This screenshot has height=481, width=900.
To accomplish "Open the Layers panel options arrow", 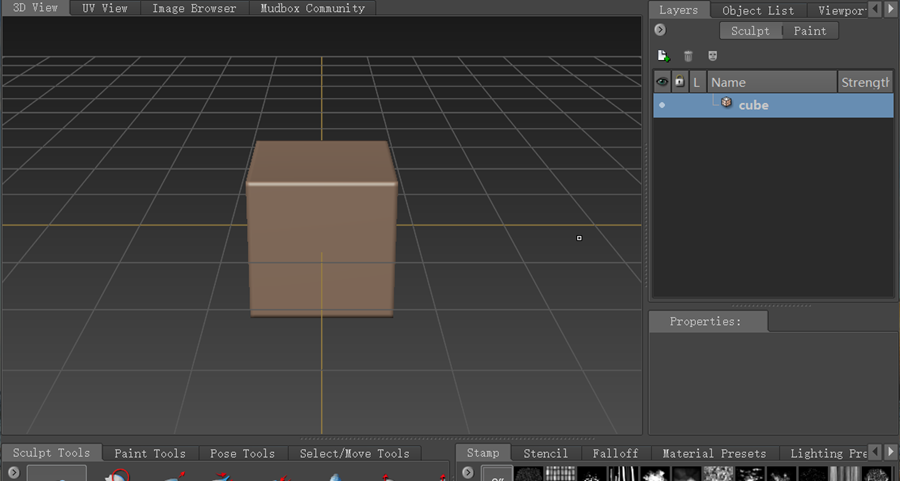I will click(x=660, y=29).
